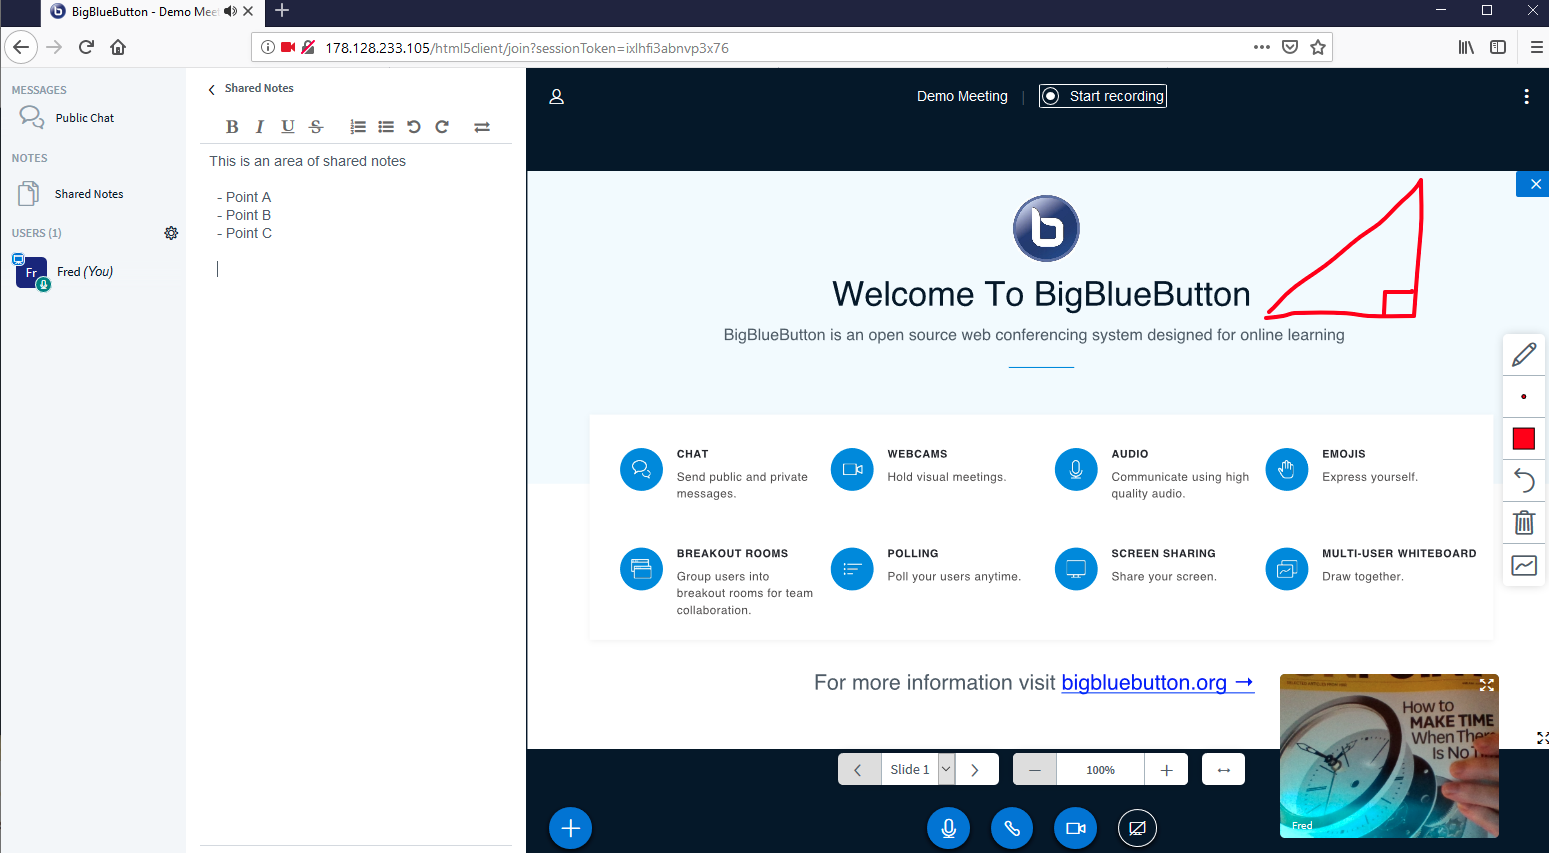
Task: Toggle the Firefox sidebar
Action: pyautogui.click(x=1498, y=47)
